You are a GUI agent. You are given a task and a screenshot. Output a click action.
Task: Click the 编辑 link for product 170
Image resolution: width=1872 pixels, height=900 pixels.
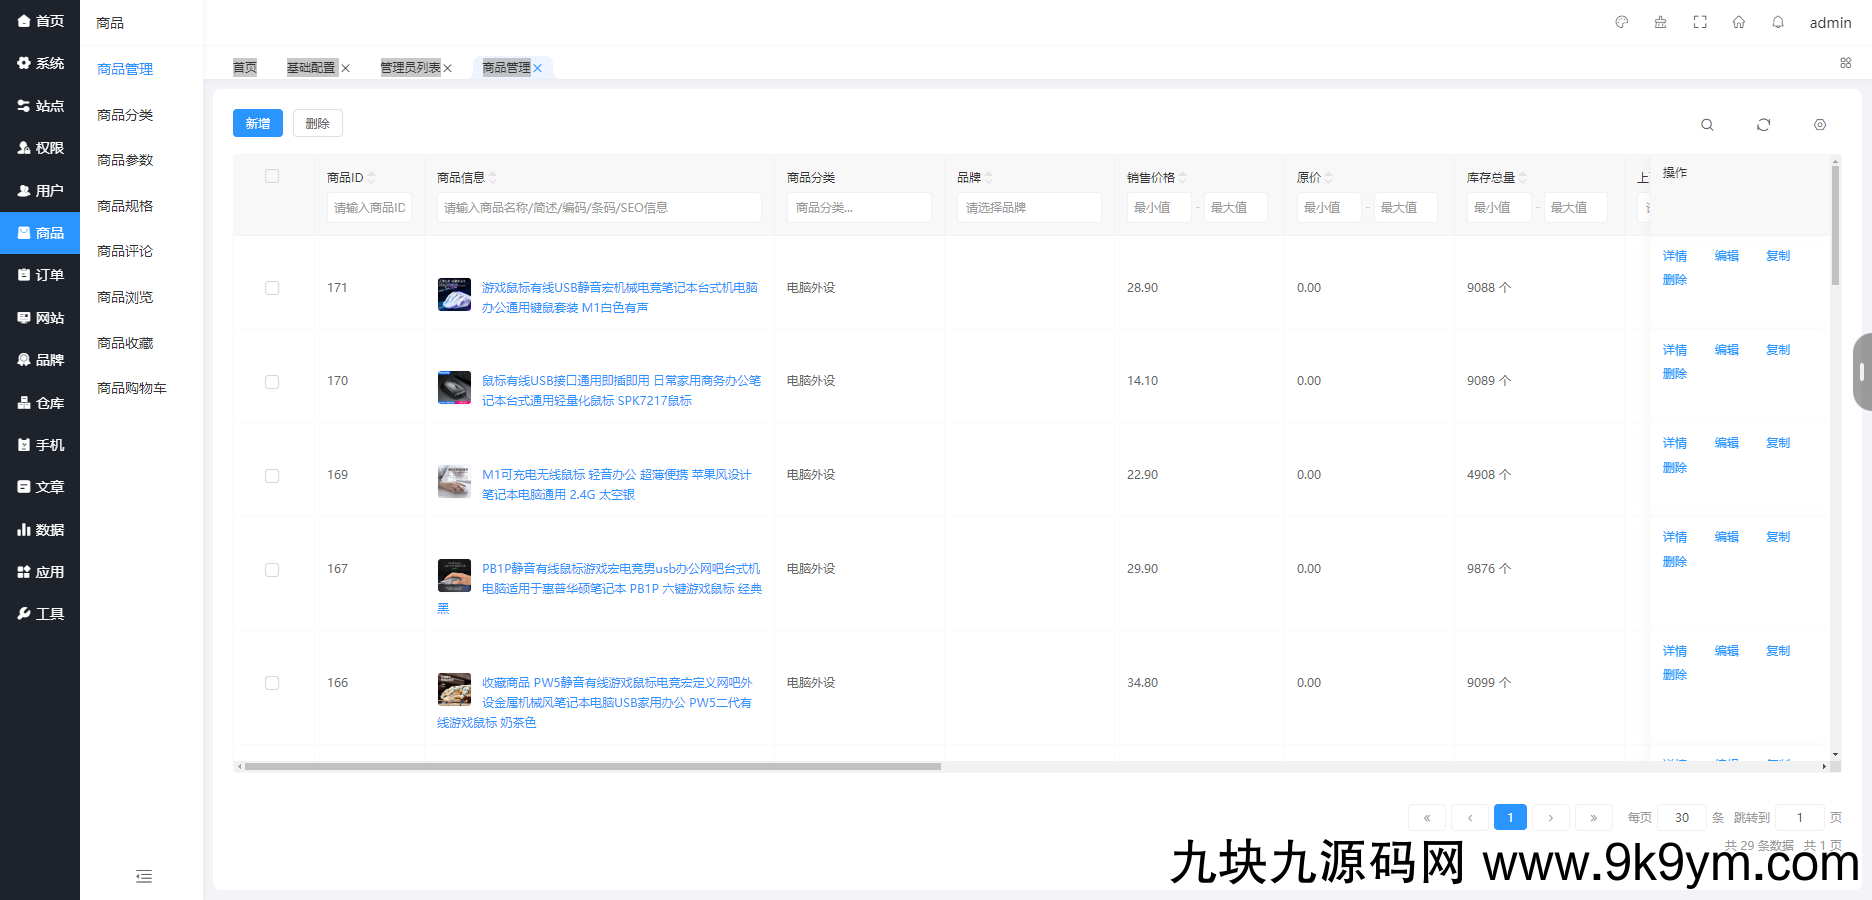click(1727, 349)
